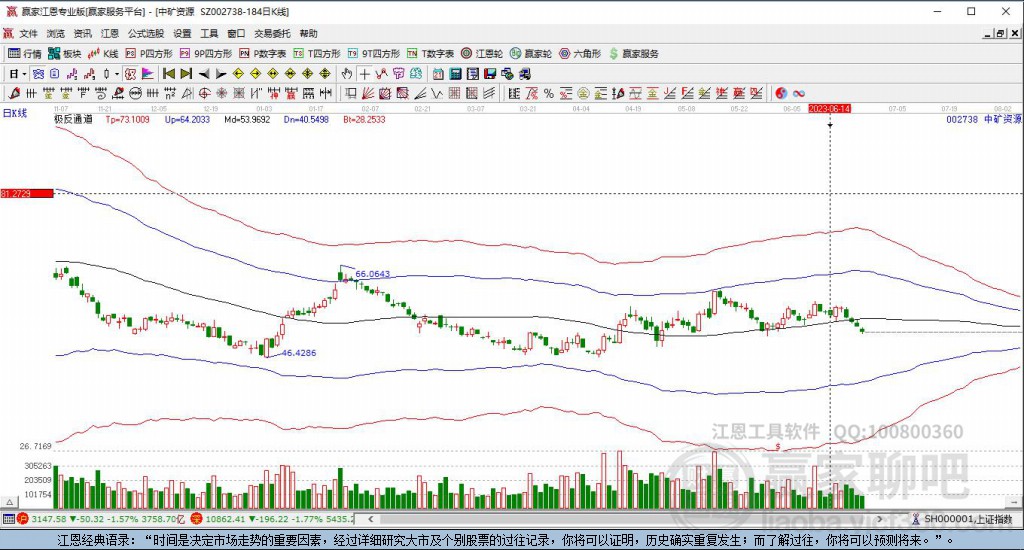Open the 工具 menu

click(209, 33)
